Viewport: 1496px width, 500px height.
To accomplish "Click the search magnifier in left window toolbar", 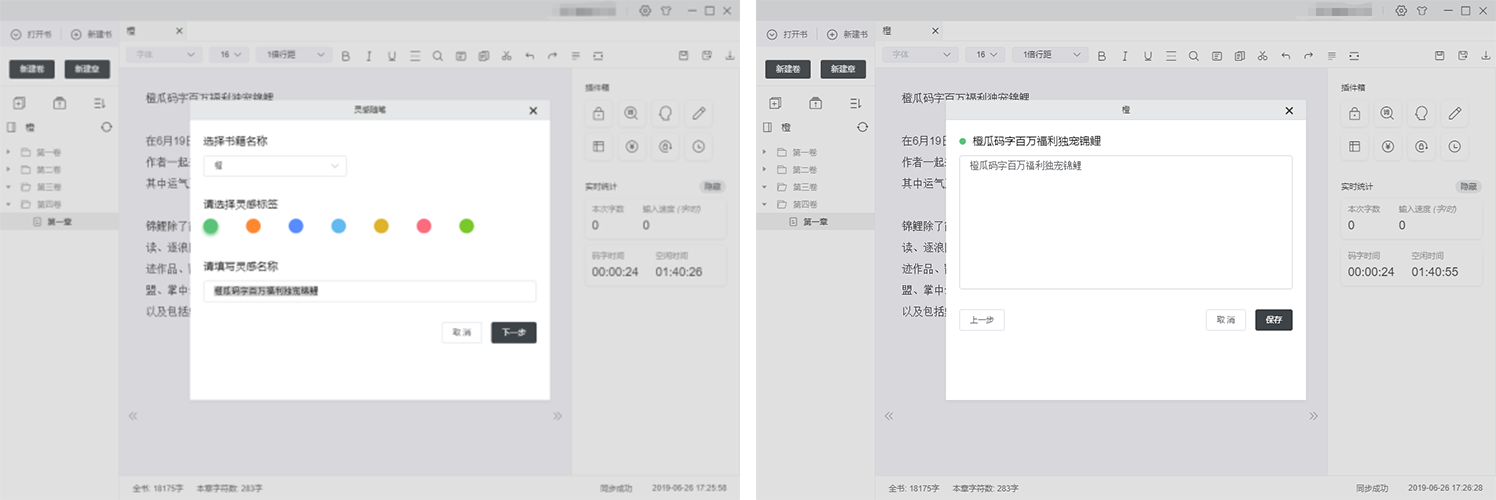I will [437, 55].
